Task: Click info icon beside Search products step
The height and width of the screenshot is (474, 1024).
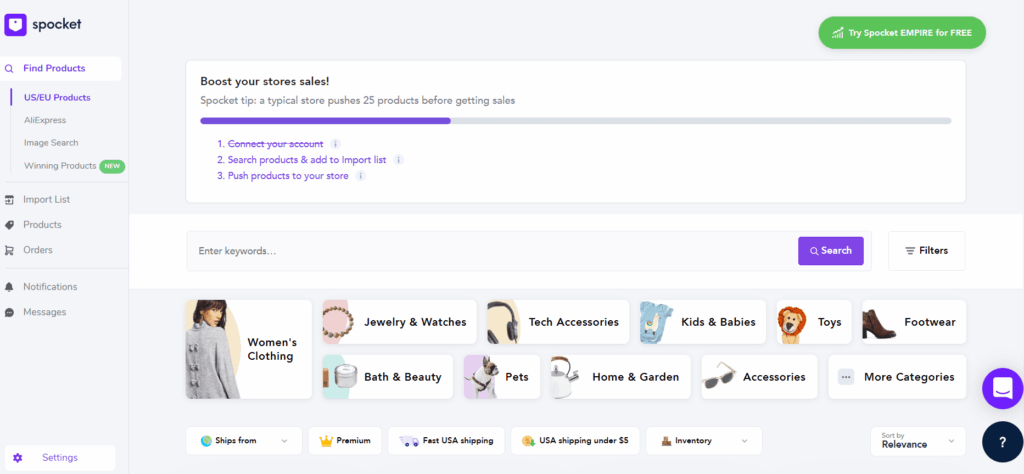Action: point(398,160)
